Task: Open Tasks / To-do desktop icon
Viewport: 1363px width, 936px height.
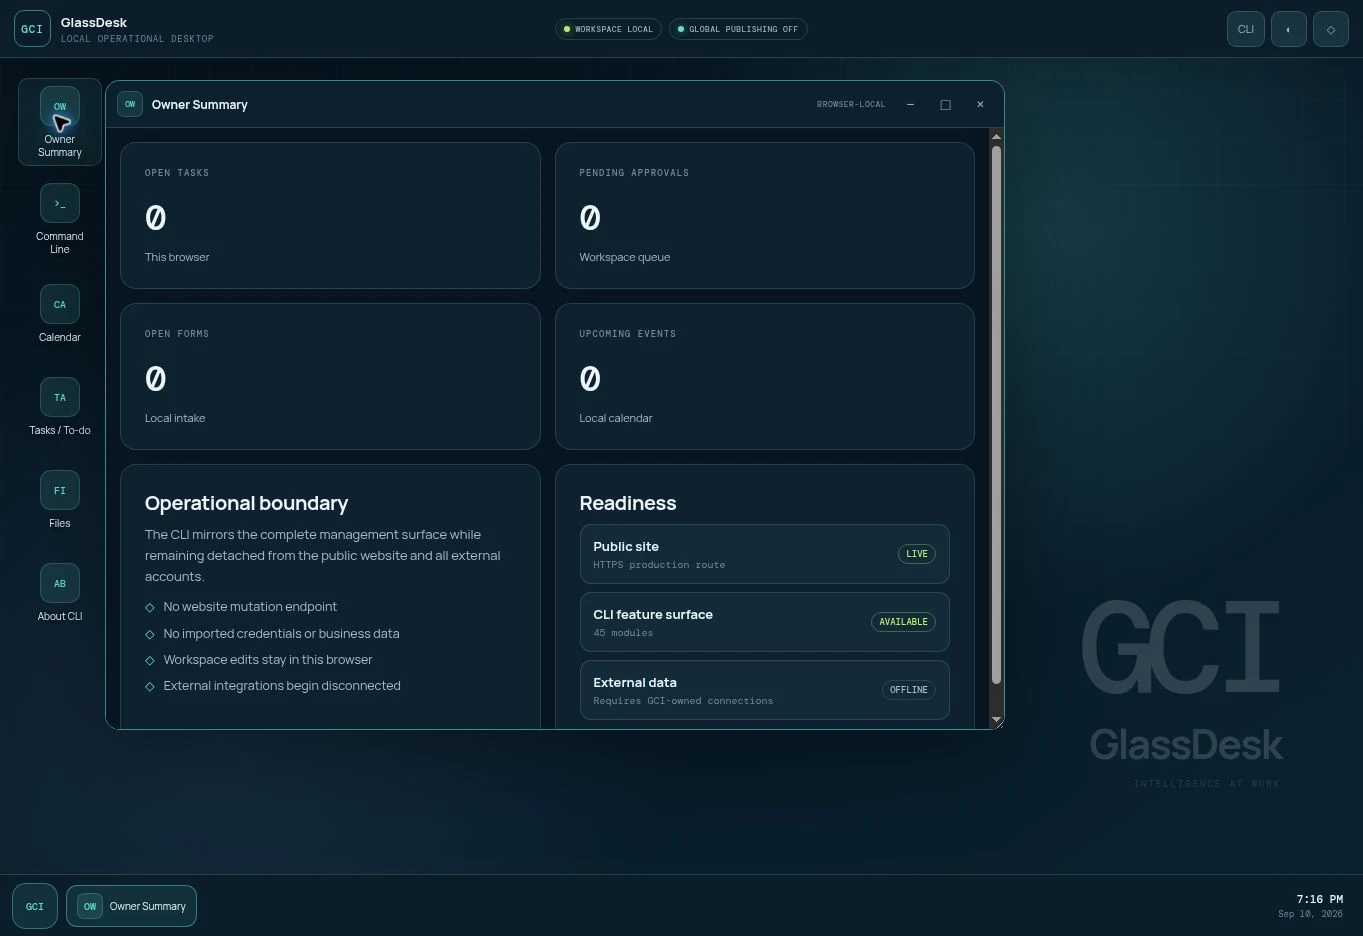Action: [60, 407]
